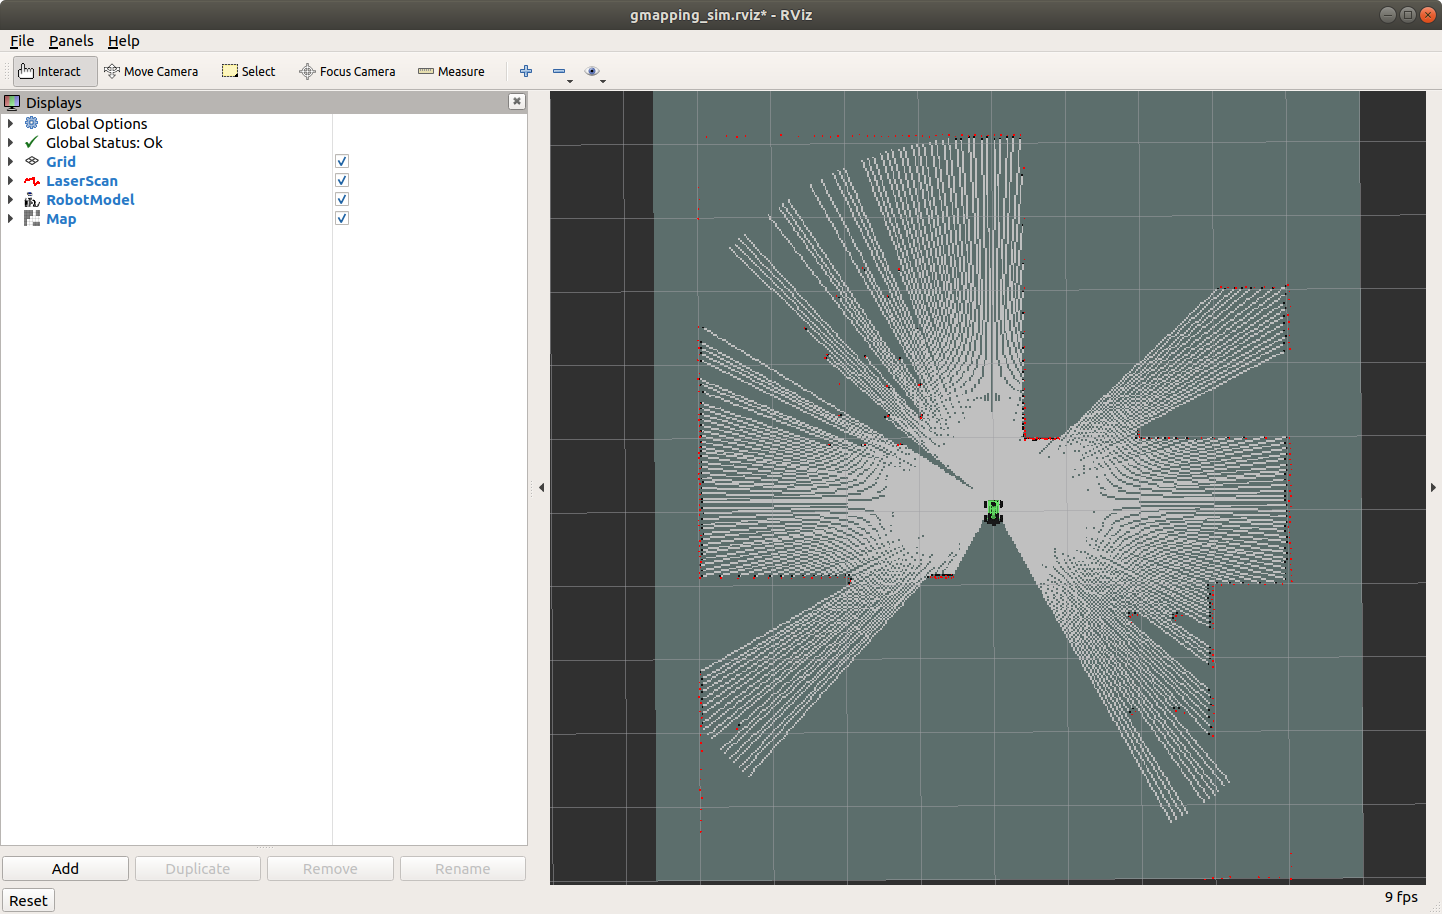Hide the Map display via its checkbox

(x=341, y=218)
